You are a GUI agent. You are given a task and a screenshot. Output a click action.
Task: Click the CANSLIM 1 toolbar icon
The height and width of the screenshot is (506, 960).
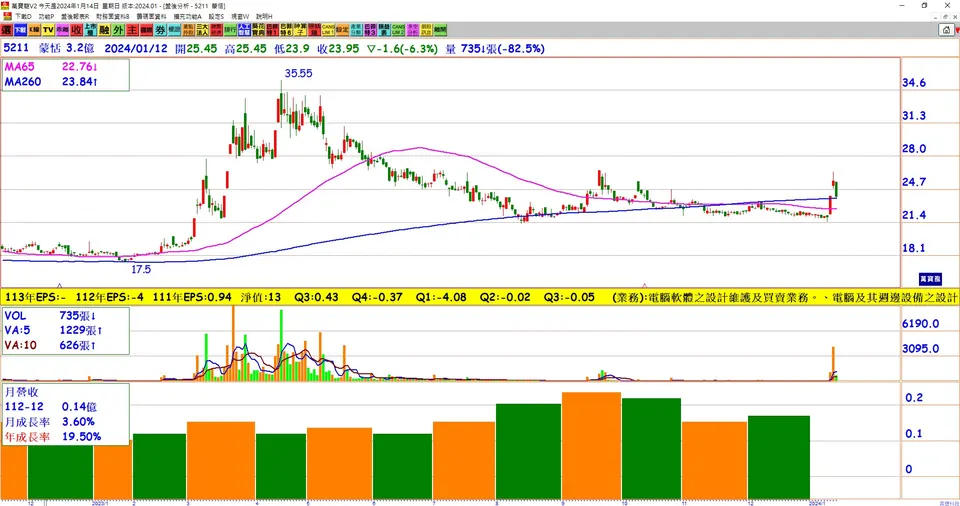[x=328, y=29]
